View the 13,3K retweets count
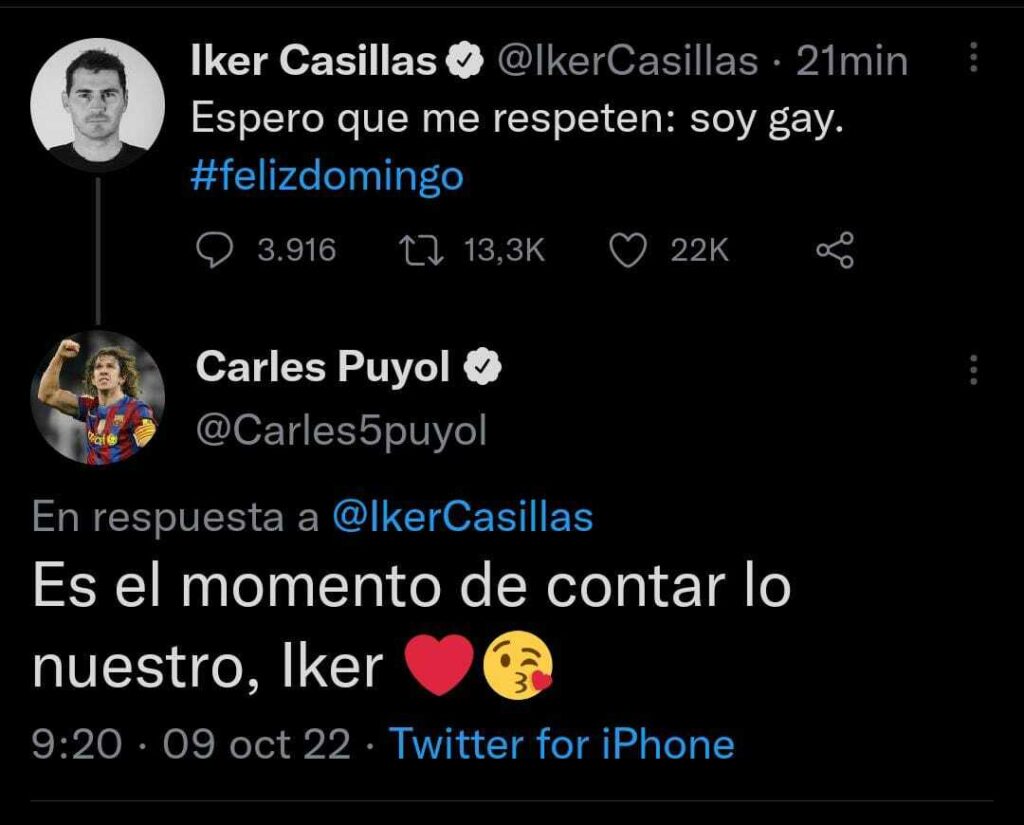1024x825 pixels. (x=505, y=250)
